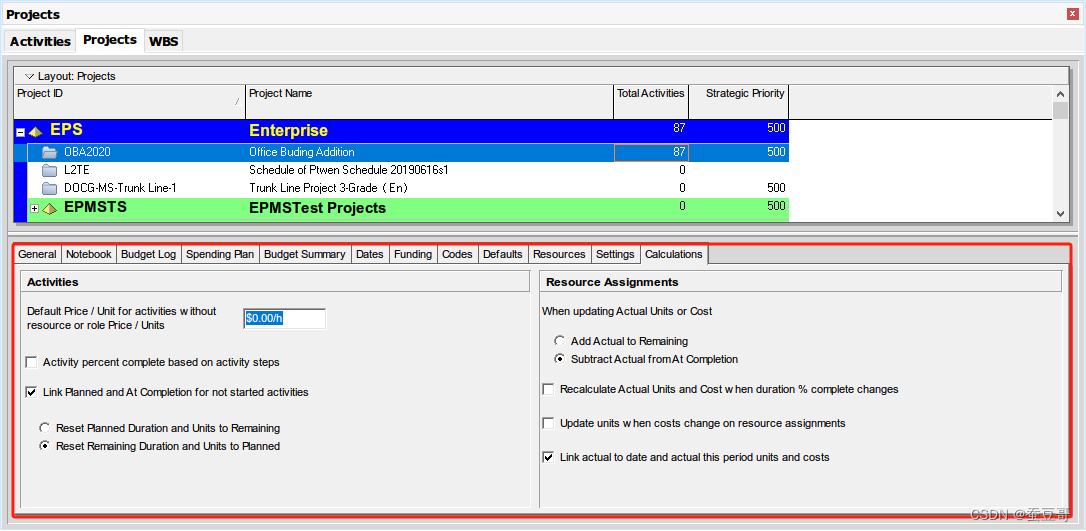Select the Trunk Line Project 3-Grade row

tap(329, 188)
